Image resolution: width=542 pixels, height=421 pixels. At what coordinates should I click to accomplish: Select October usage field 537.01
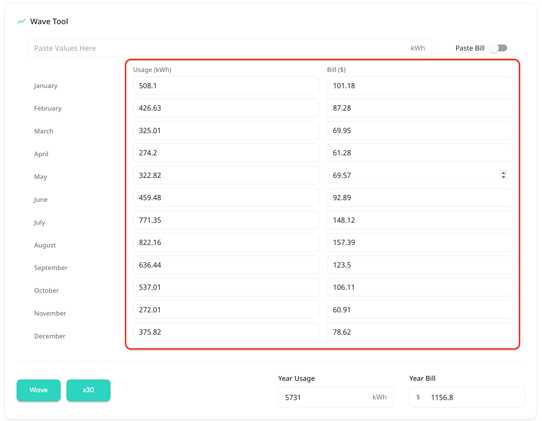point(226,287)
